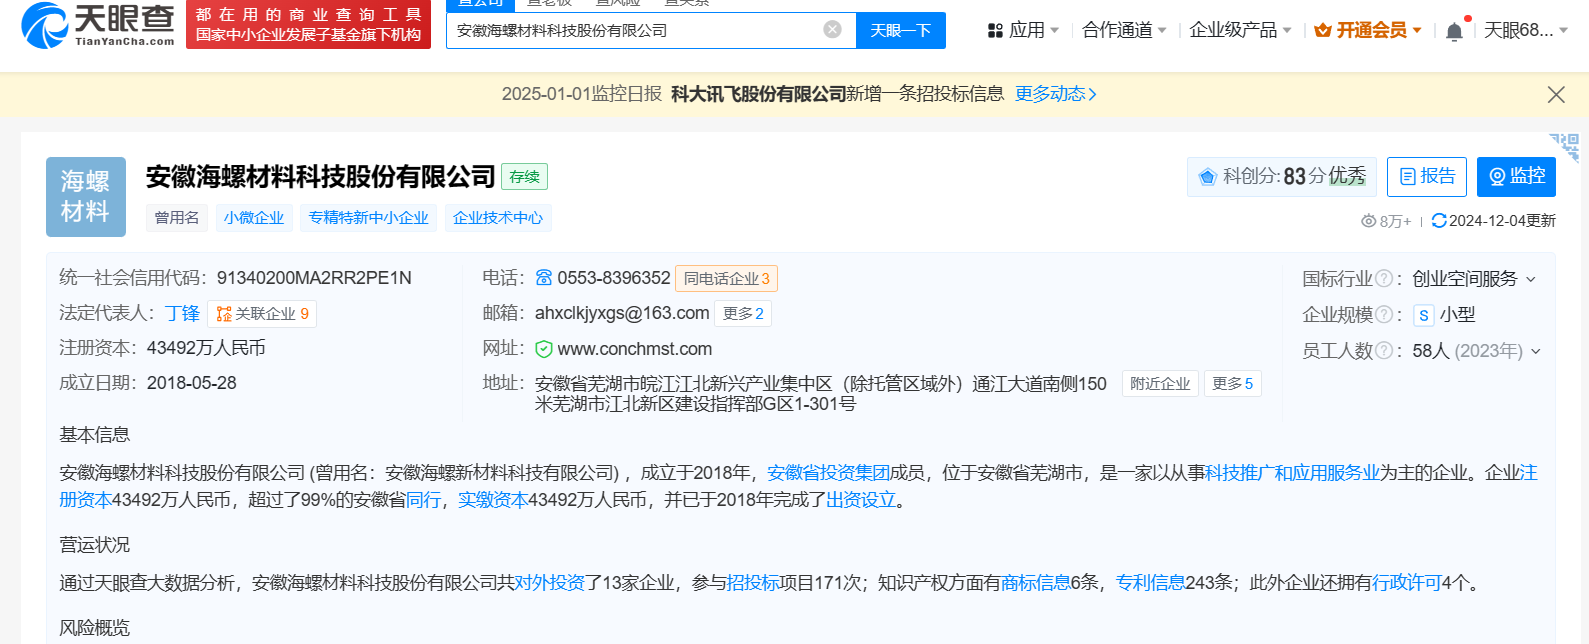Open the 行政许可 link

1406,583
